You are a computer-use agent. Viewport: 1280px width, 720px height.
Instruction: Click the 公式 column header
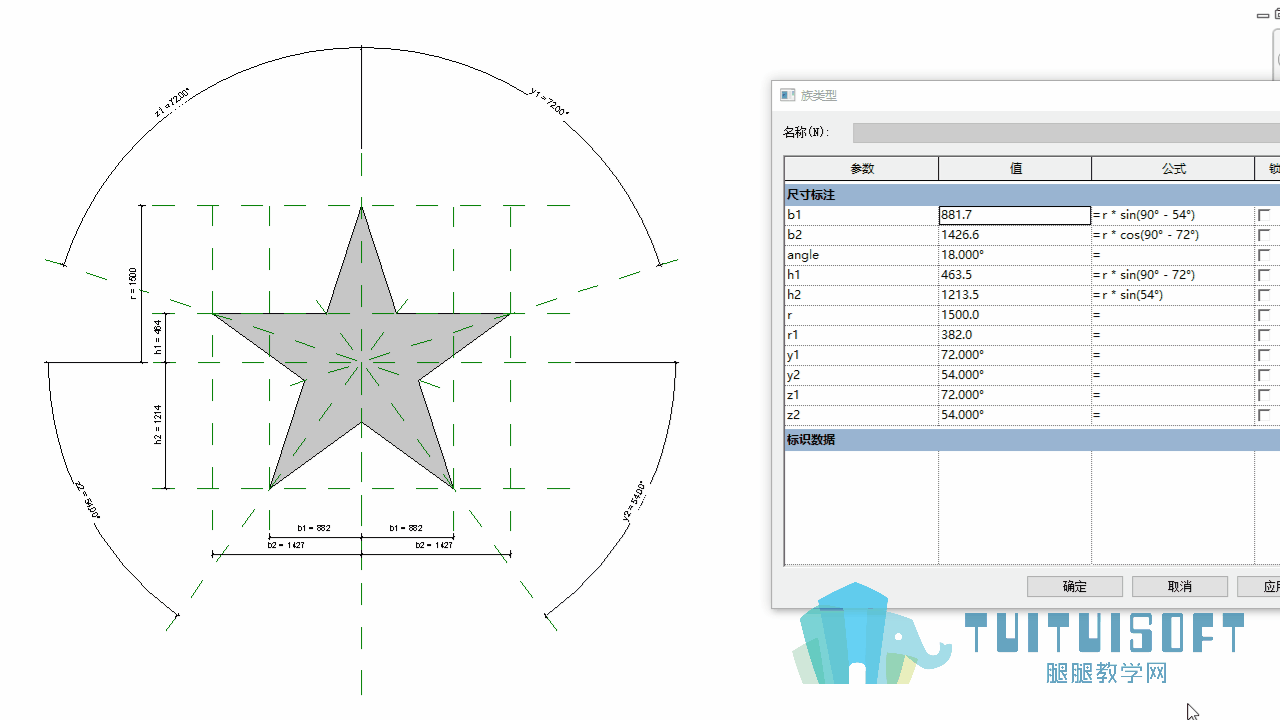1173,169
